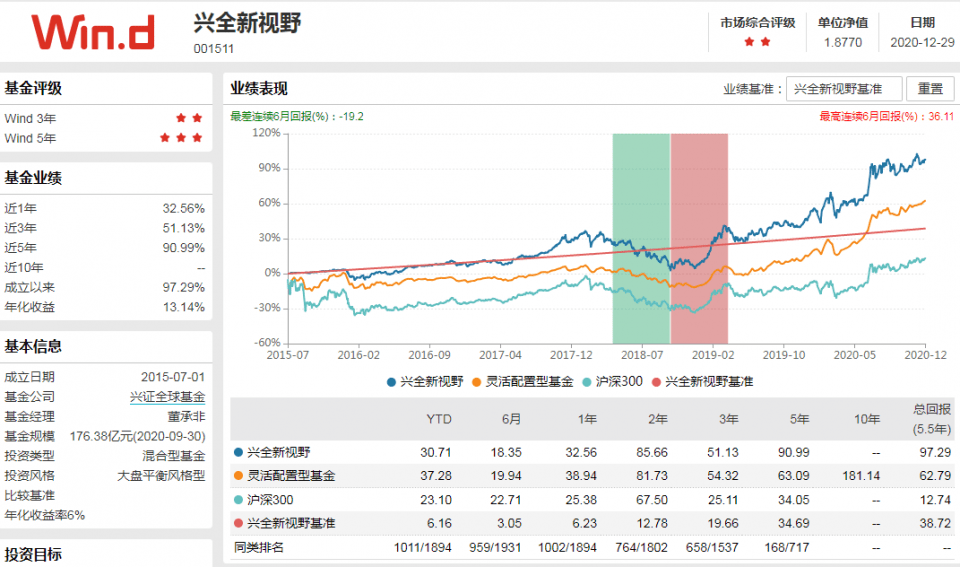Click the 基金评级 section header
Viewport: 960px width, 567px height.
(x=33, y=88)
